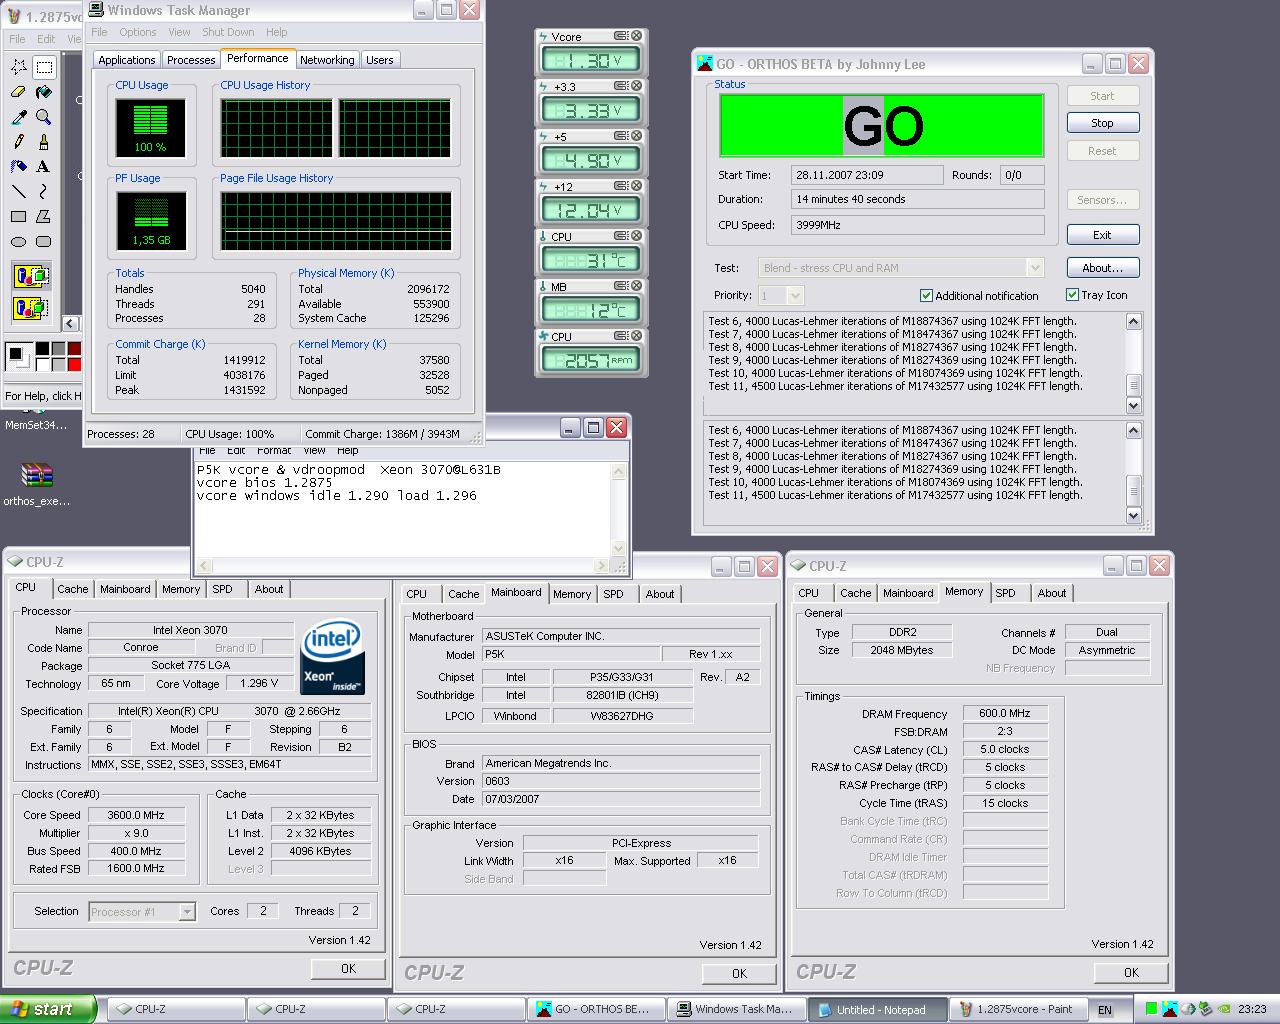Screen dimensions: 1280x1024
Task: Open settings icon on +5 gadget
Action: click(620, 136)
